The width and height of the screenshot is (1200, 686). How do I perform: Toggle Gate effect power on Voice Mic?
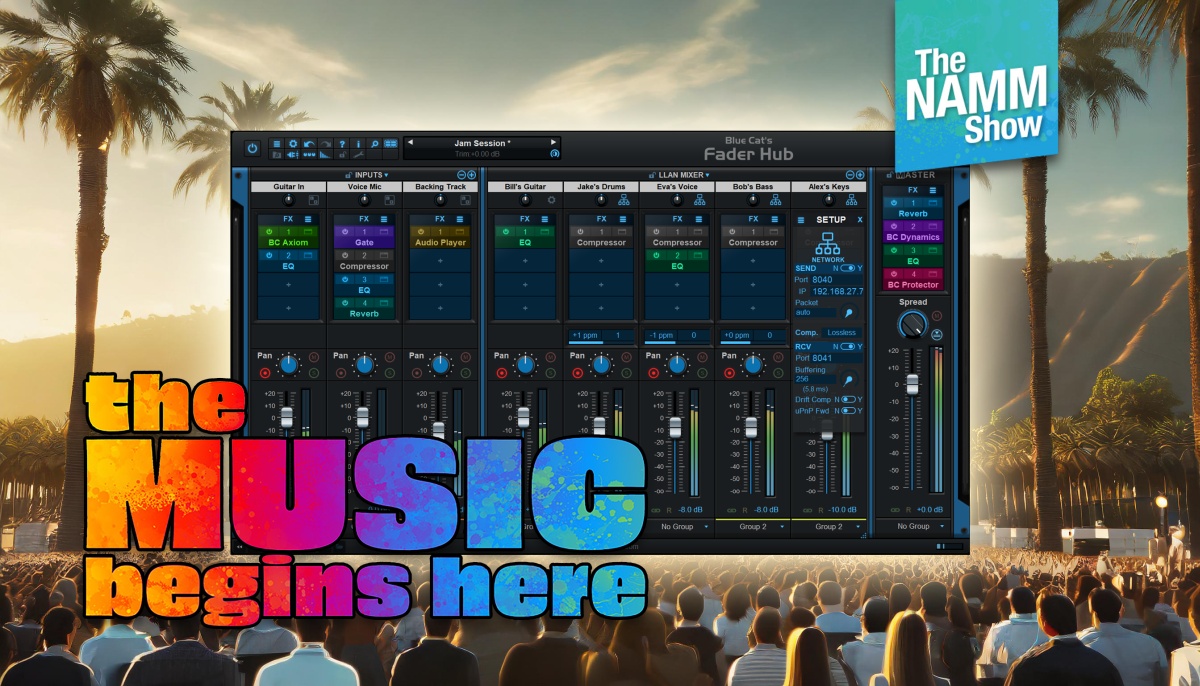345,232
